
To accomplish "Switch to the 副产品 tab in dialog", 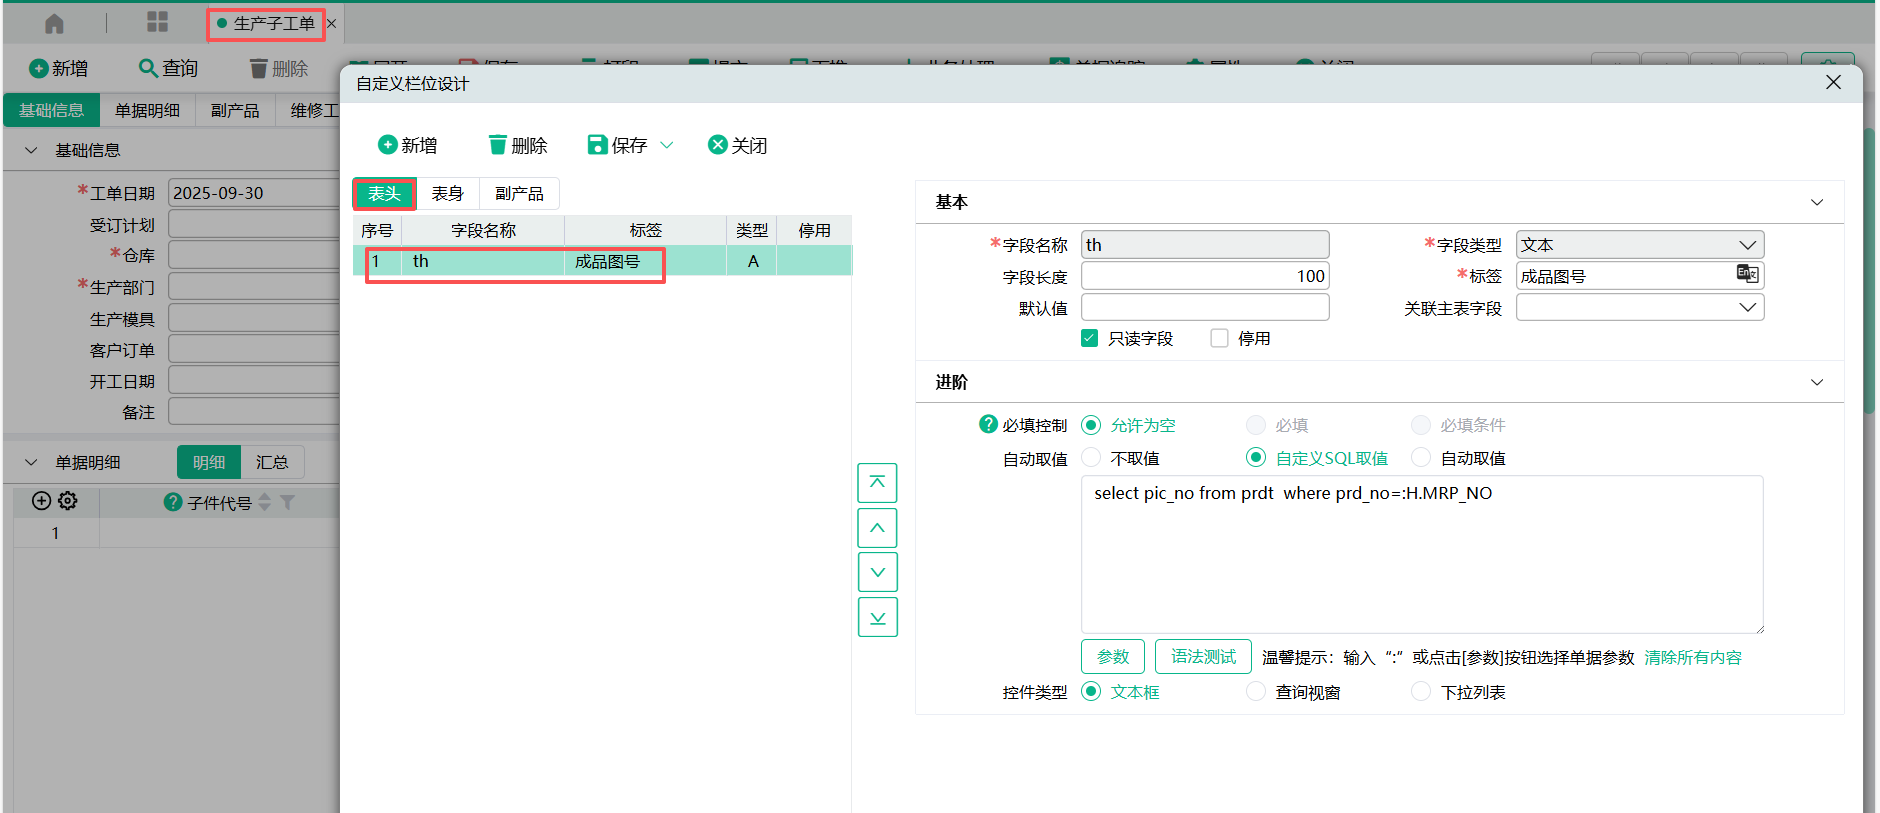I will pos(519,194).
